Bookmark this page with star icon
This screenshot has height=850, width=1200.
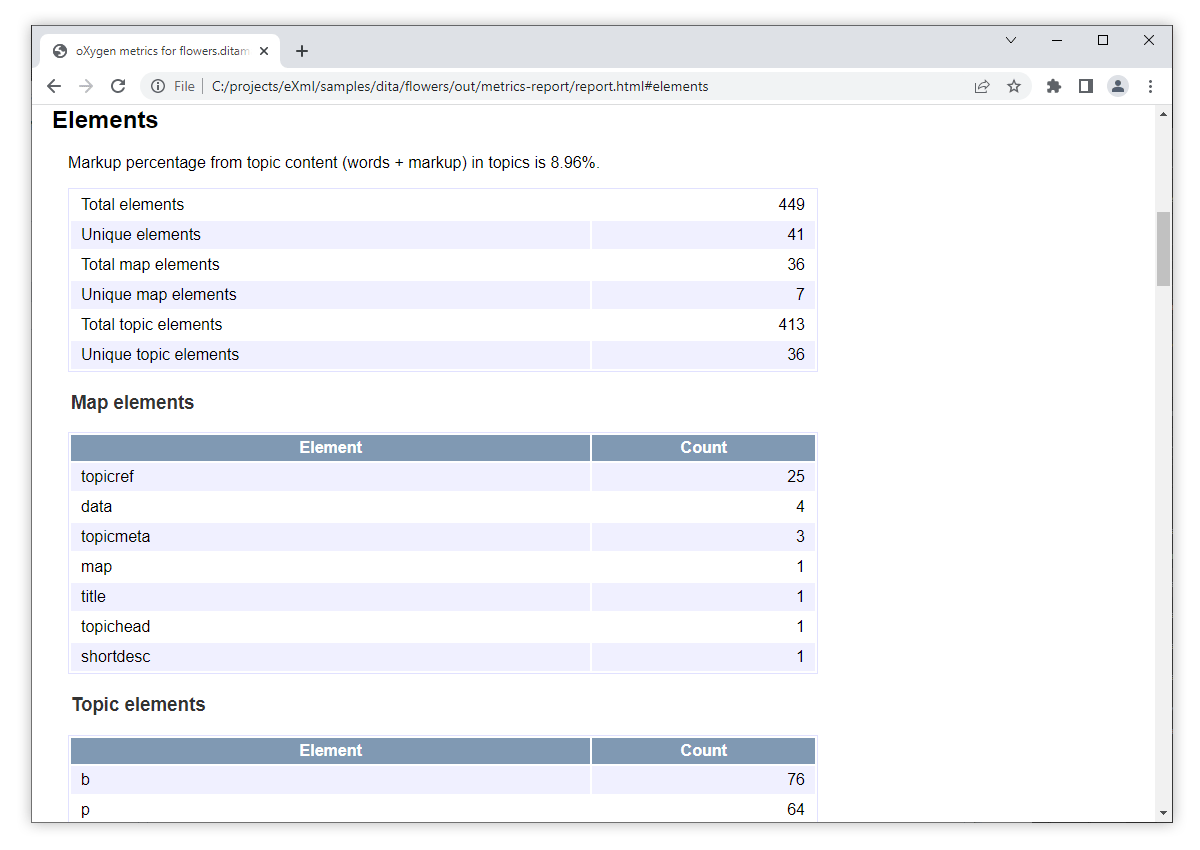[x=1014, y=86]
